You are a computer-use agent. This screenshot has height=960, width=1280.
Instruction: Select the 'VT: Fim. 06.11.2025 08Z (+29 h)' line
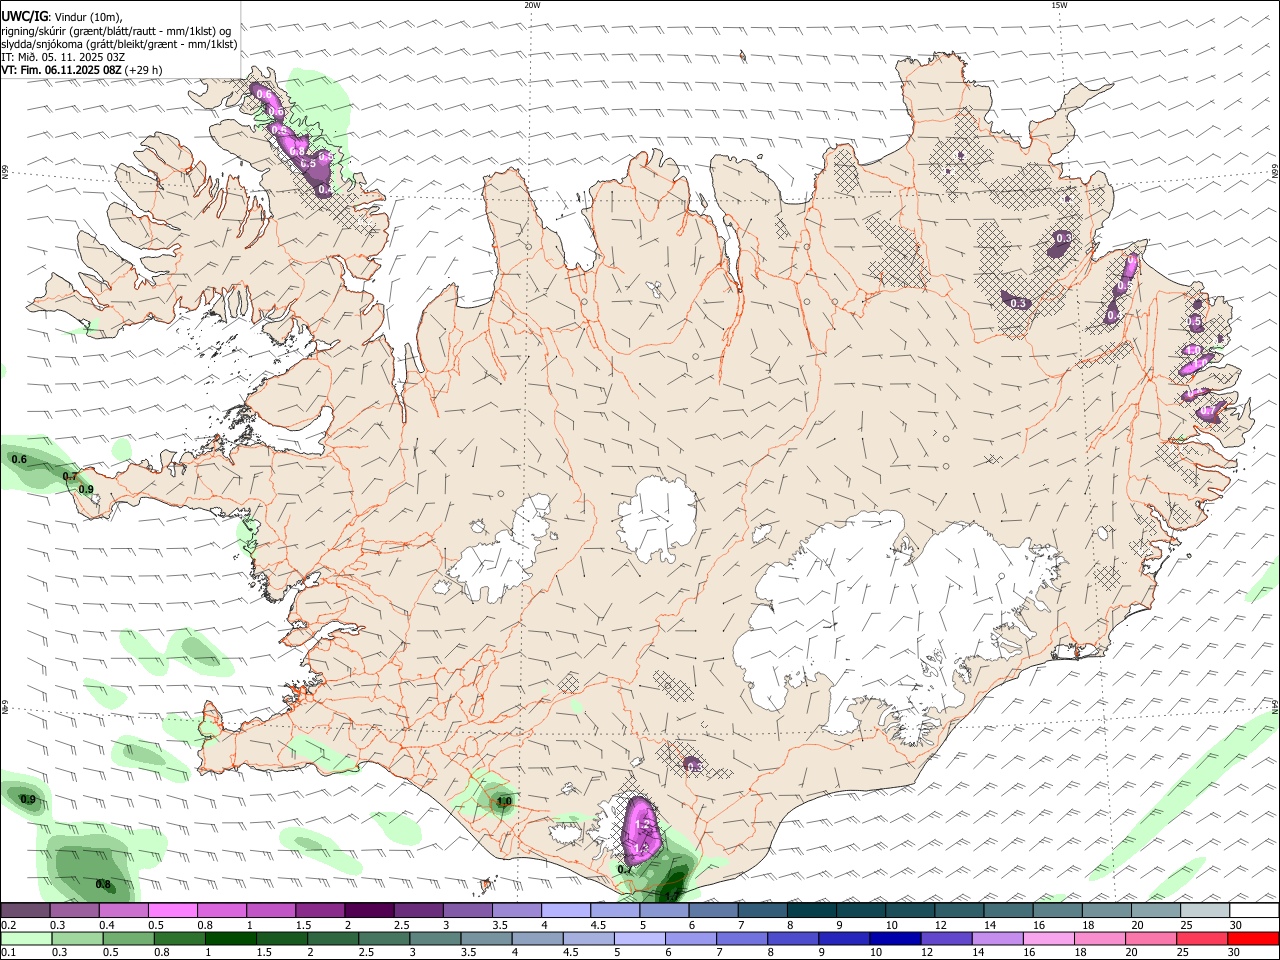[82, 70]
